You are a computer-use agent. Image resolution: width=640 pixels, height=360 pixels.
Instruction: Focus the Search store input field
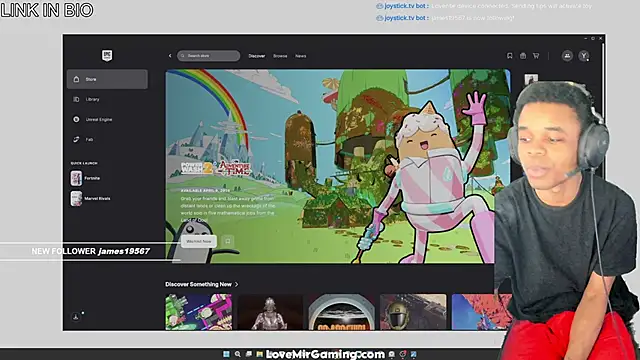(x=209, y=56)
